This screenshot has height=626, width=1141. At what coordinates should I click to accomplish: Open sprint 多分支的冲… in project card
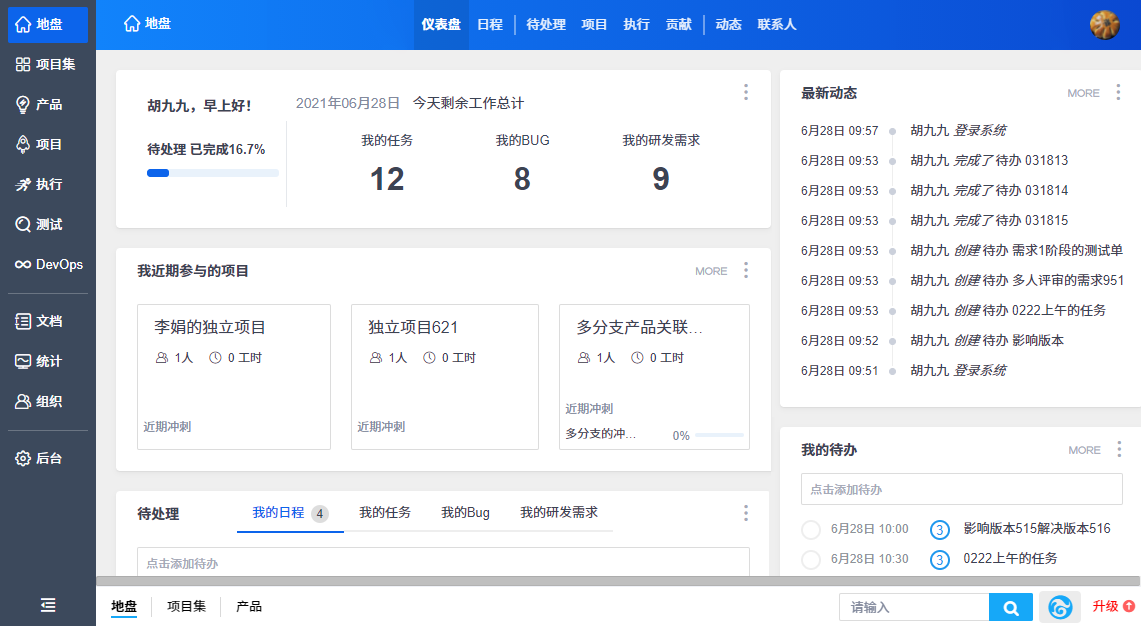point(600,434)
